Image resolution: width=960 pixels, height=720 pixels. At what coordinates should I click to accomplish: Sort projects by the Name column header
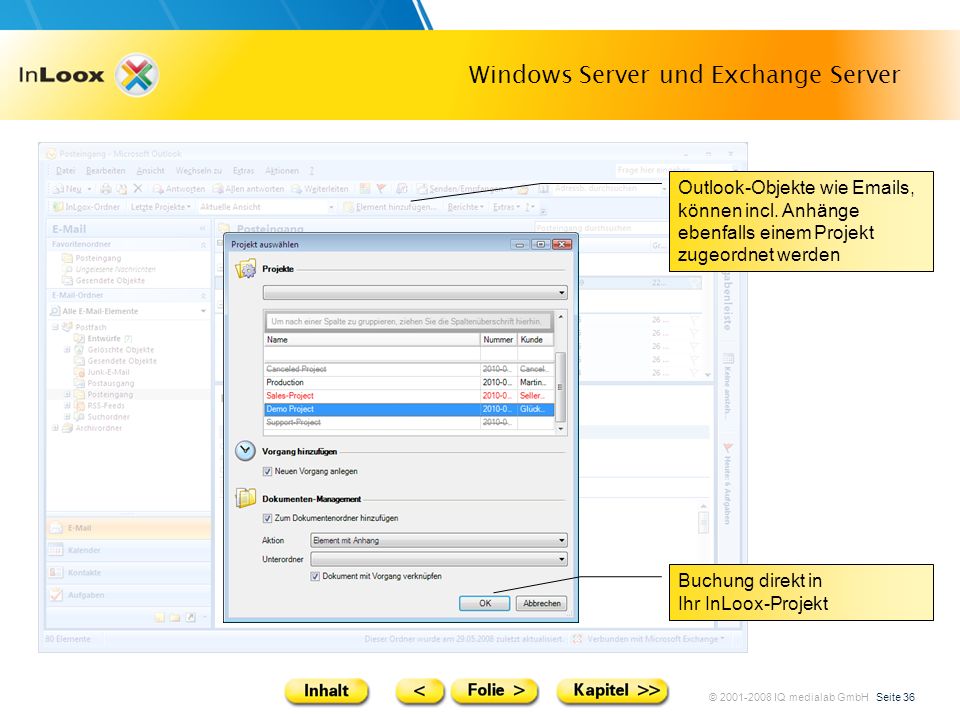click(372, 339)
